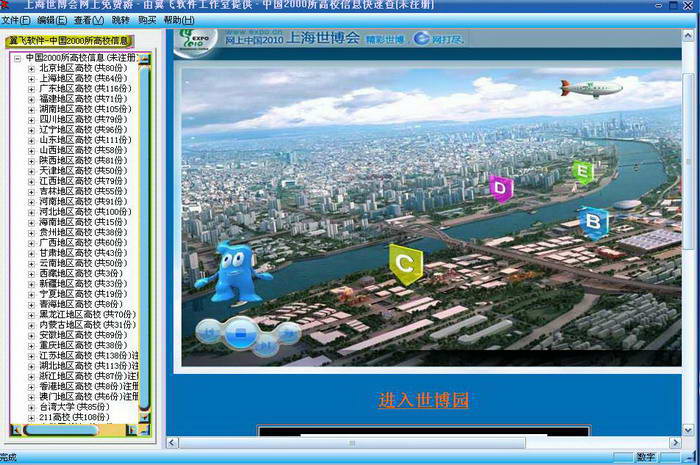Select 211高校 (共108份) in the tree

(74, 417)
